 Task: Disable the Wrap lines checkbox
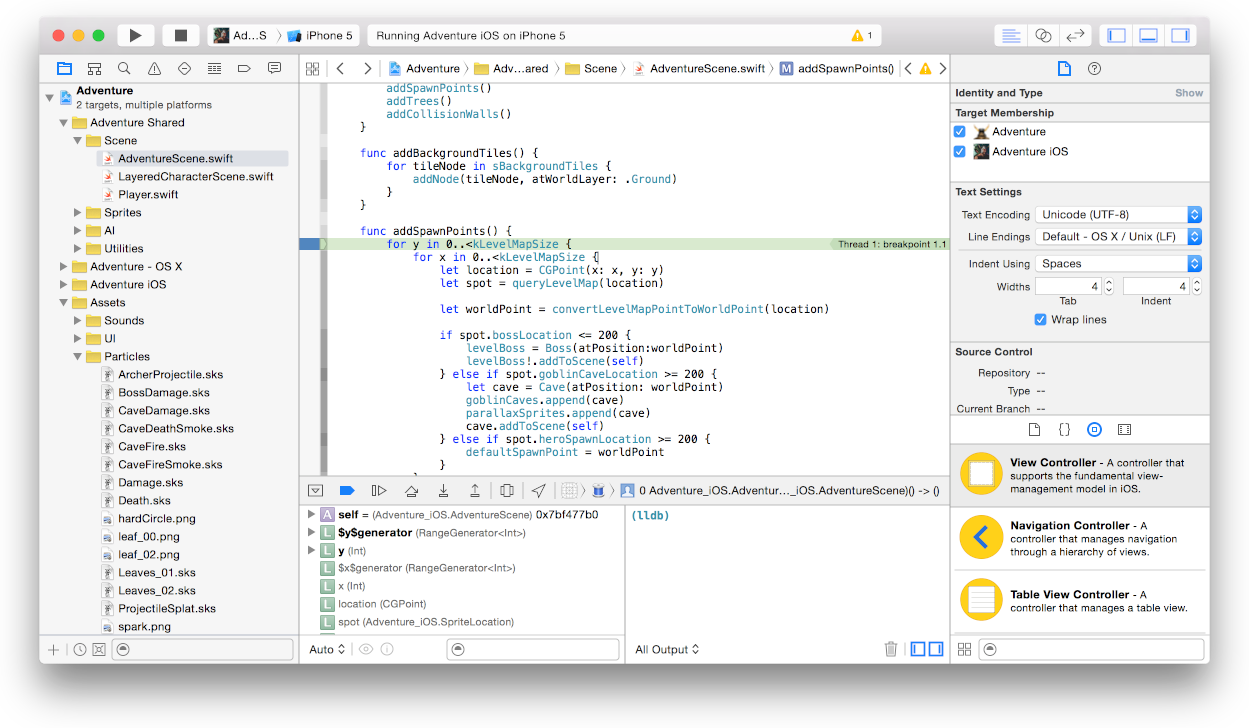(1041, 320)
